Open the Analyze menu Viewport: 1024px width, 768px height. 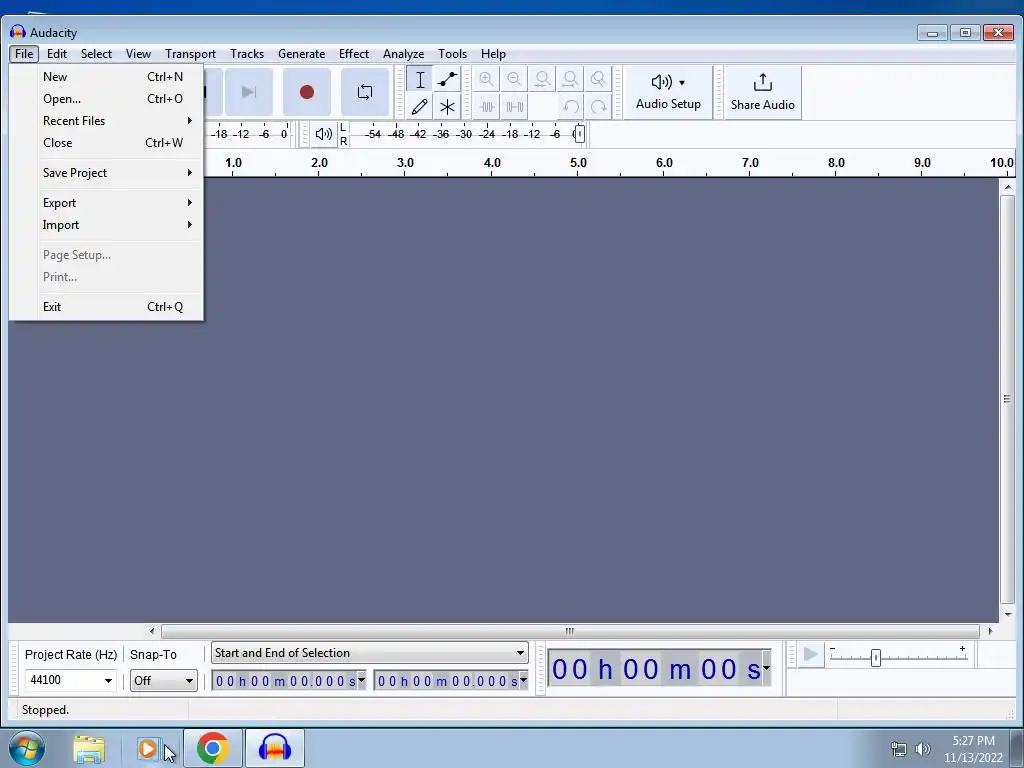(x=403, y=54)
